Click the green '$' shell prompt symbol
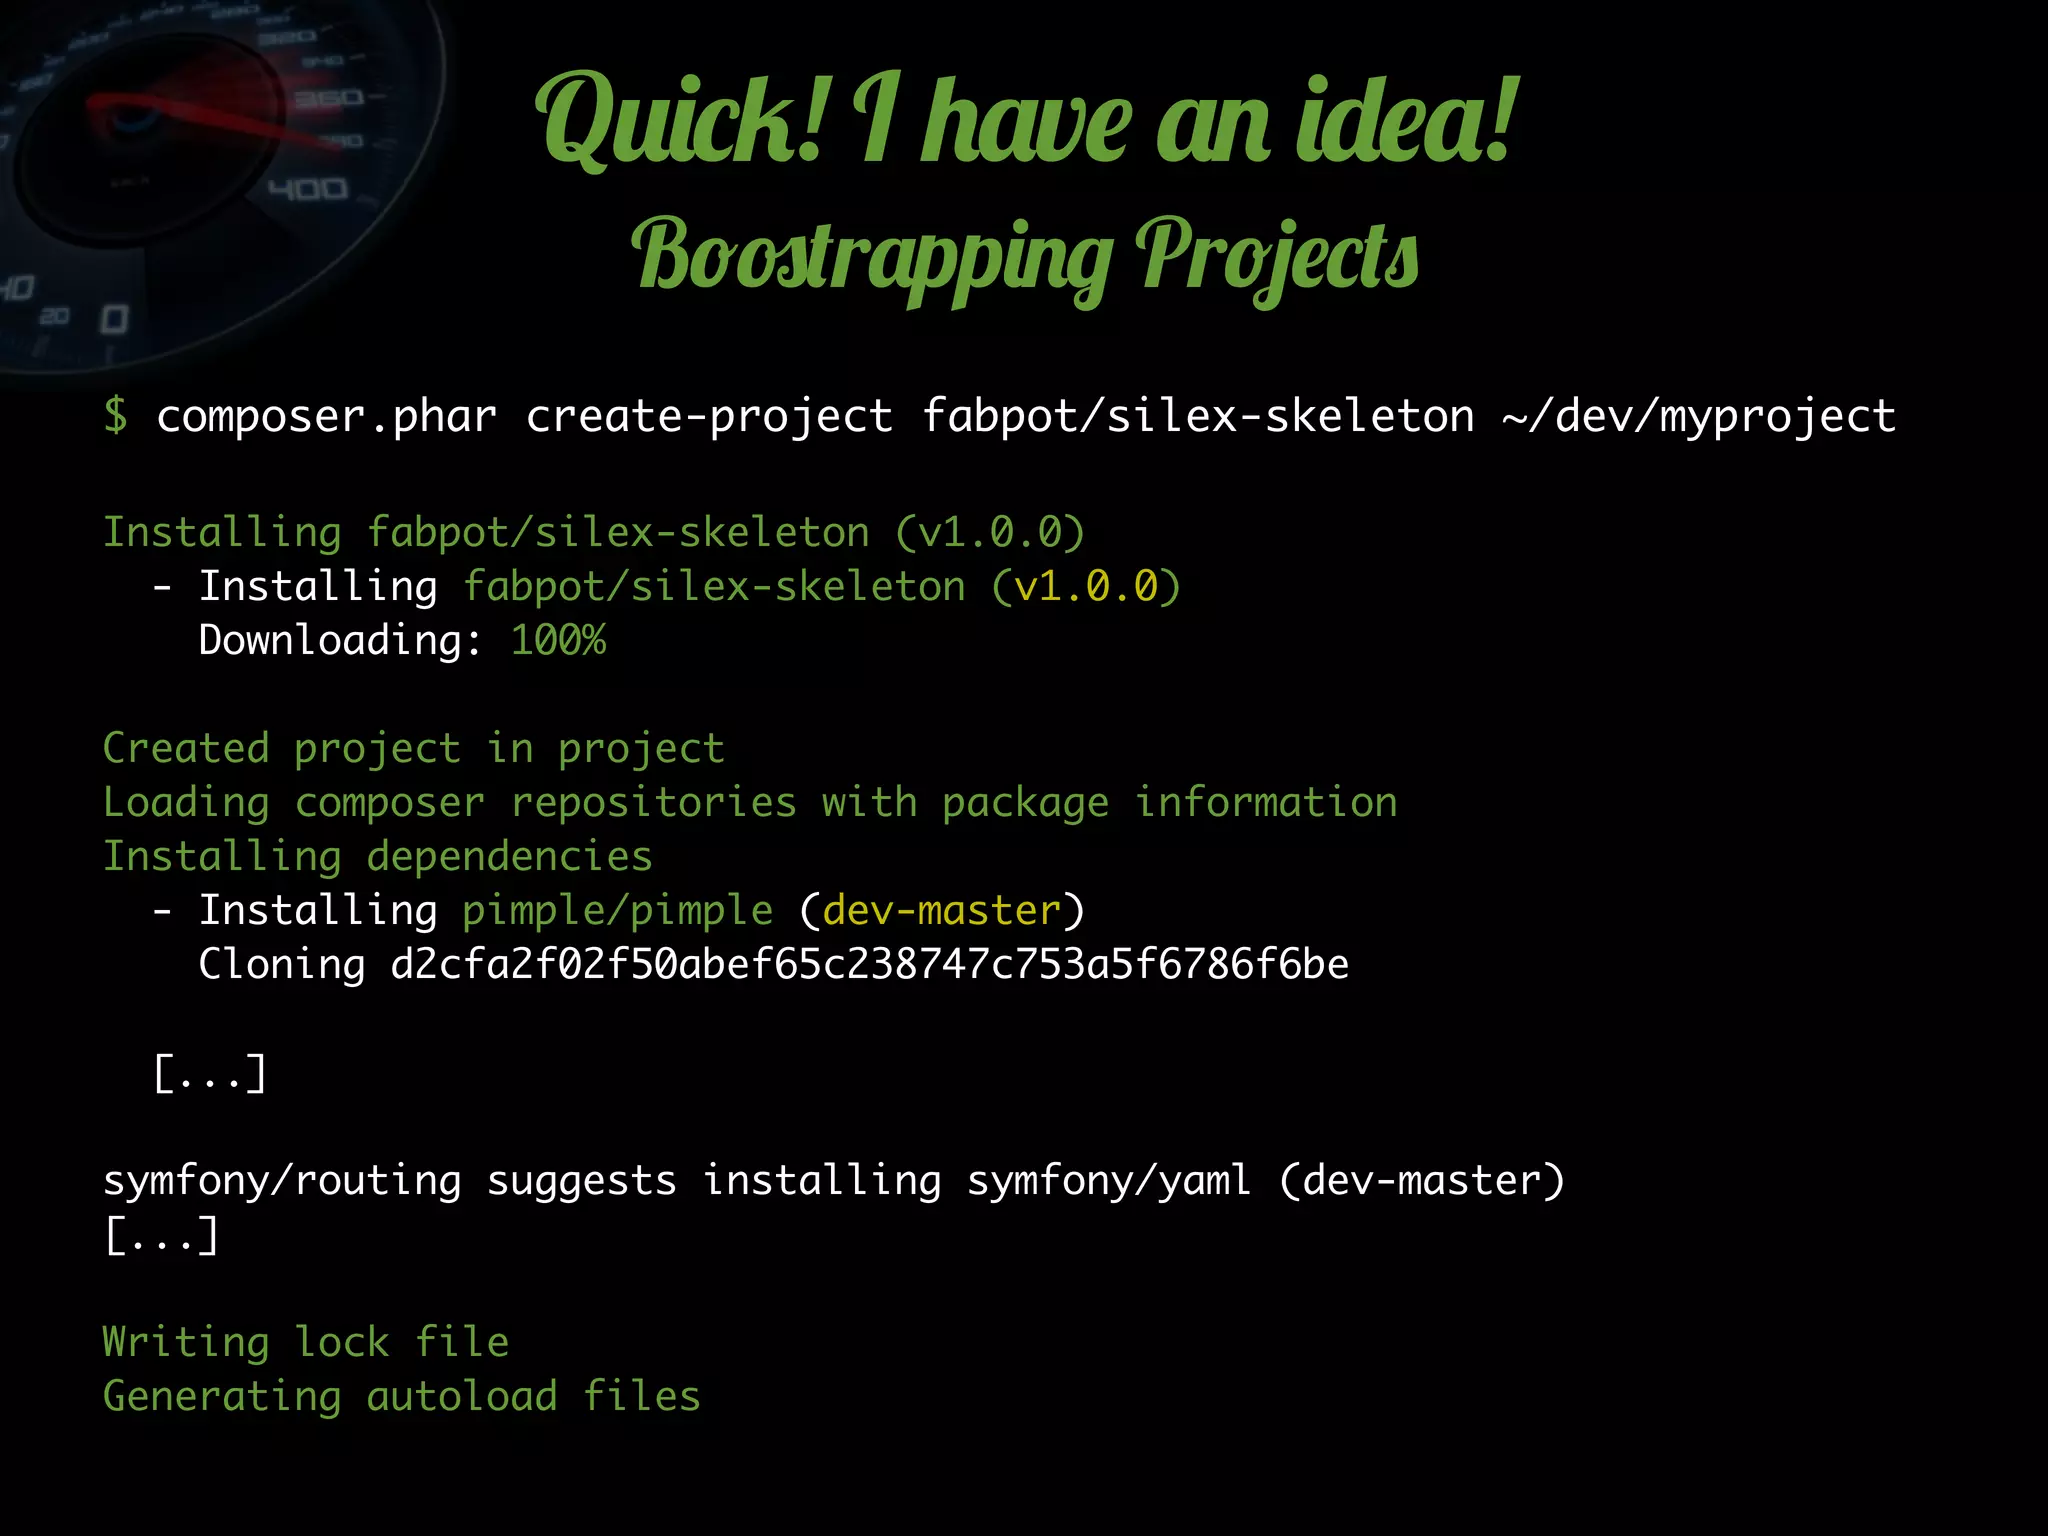2048x1536 pixels. (x=116, y=415)
